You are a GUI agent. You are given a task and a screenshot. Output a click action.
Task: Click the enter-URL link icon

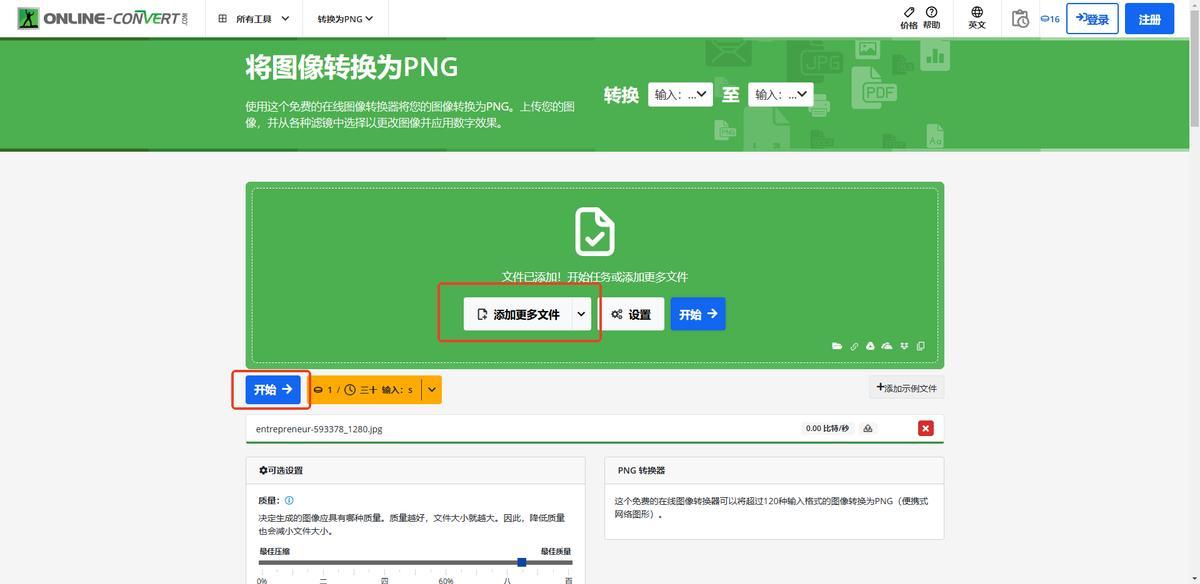(854, 346)
